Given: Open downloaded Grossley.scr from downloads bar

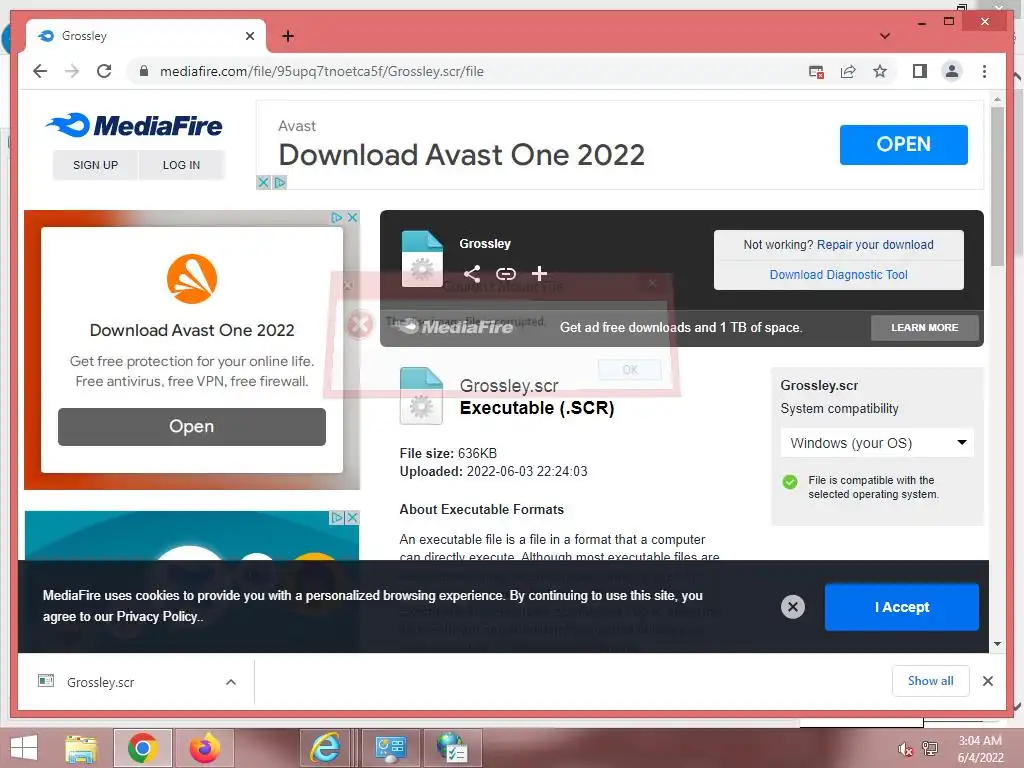Looking at the screenshot, I should 100,682.
